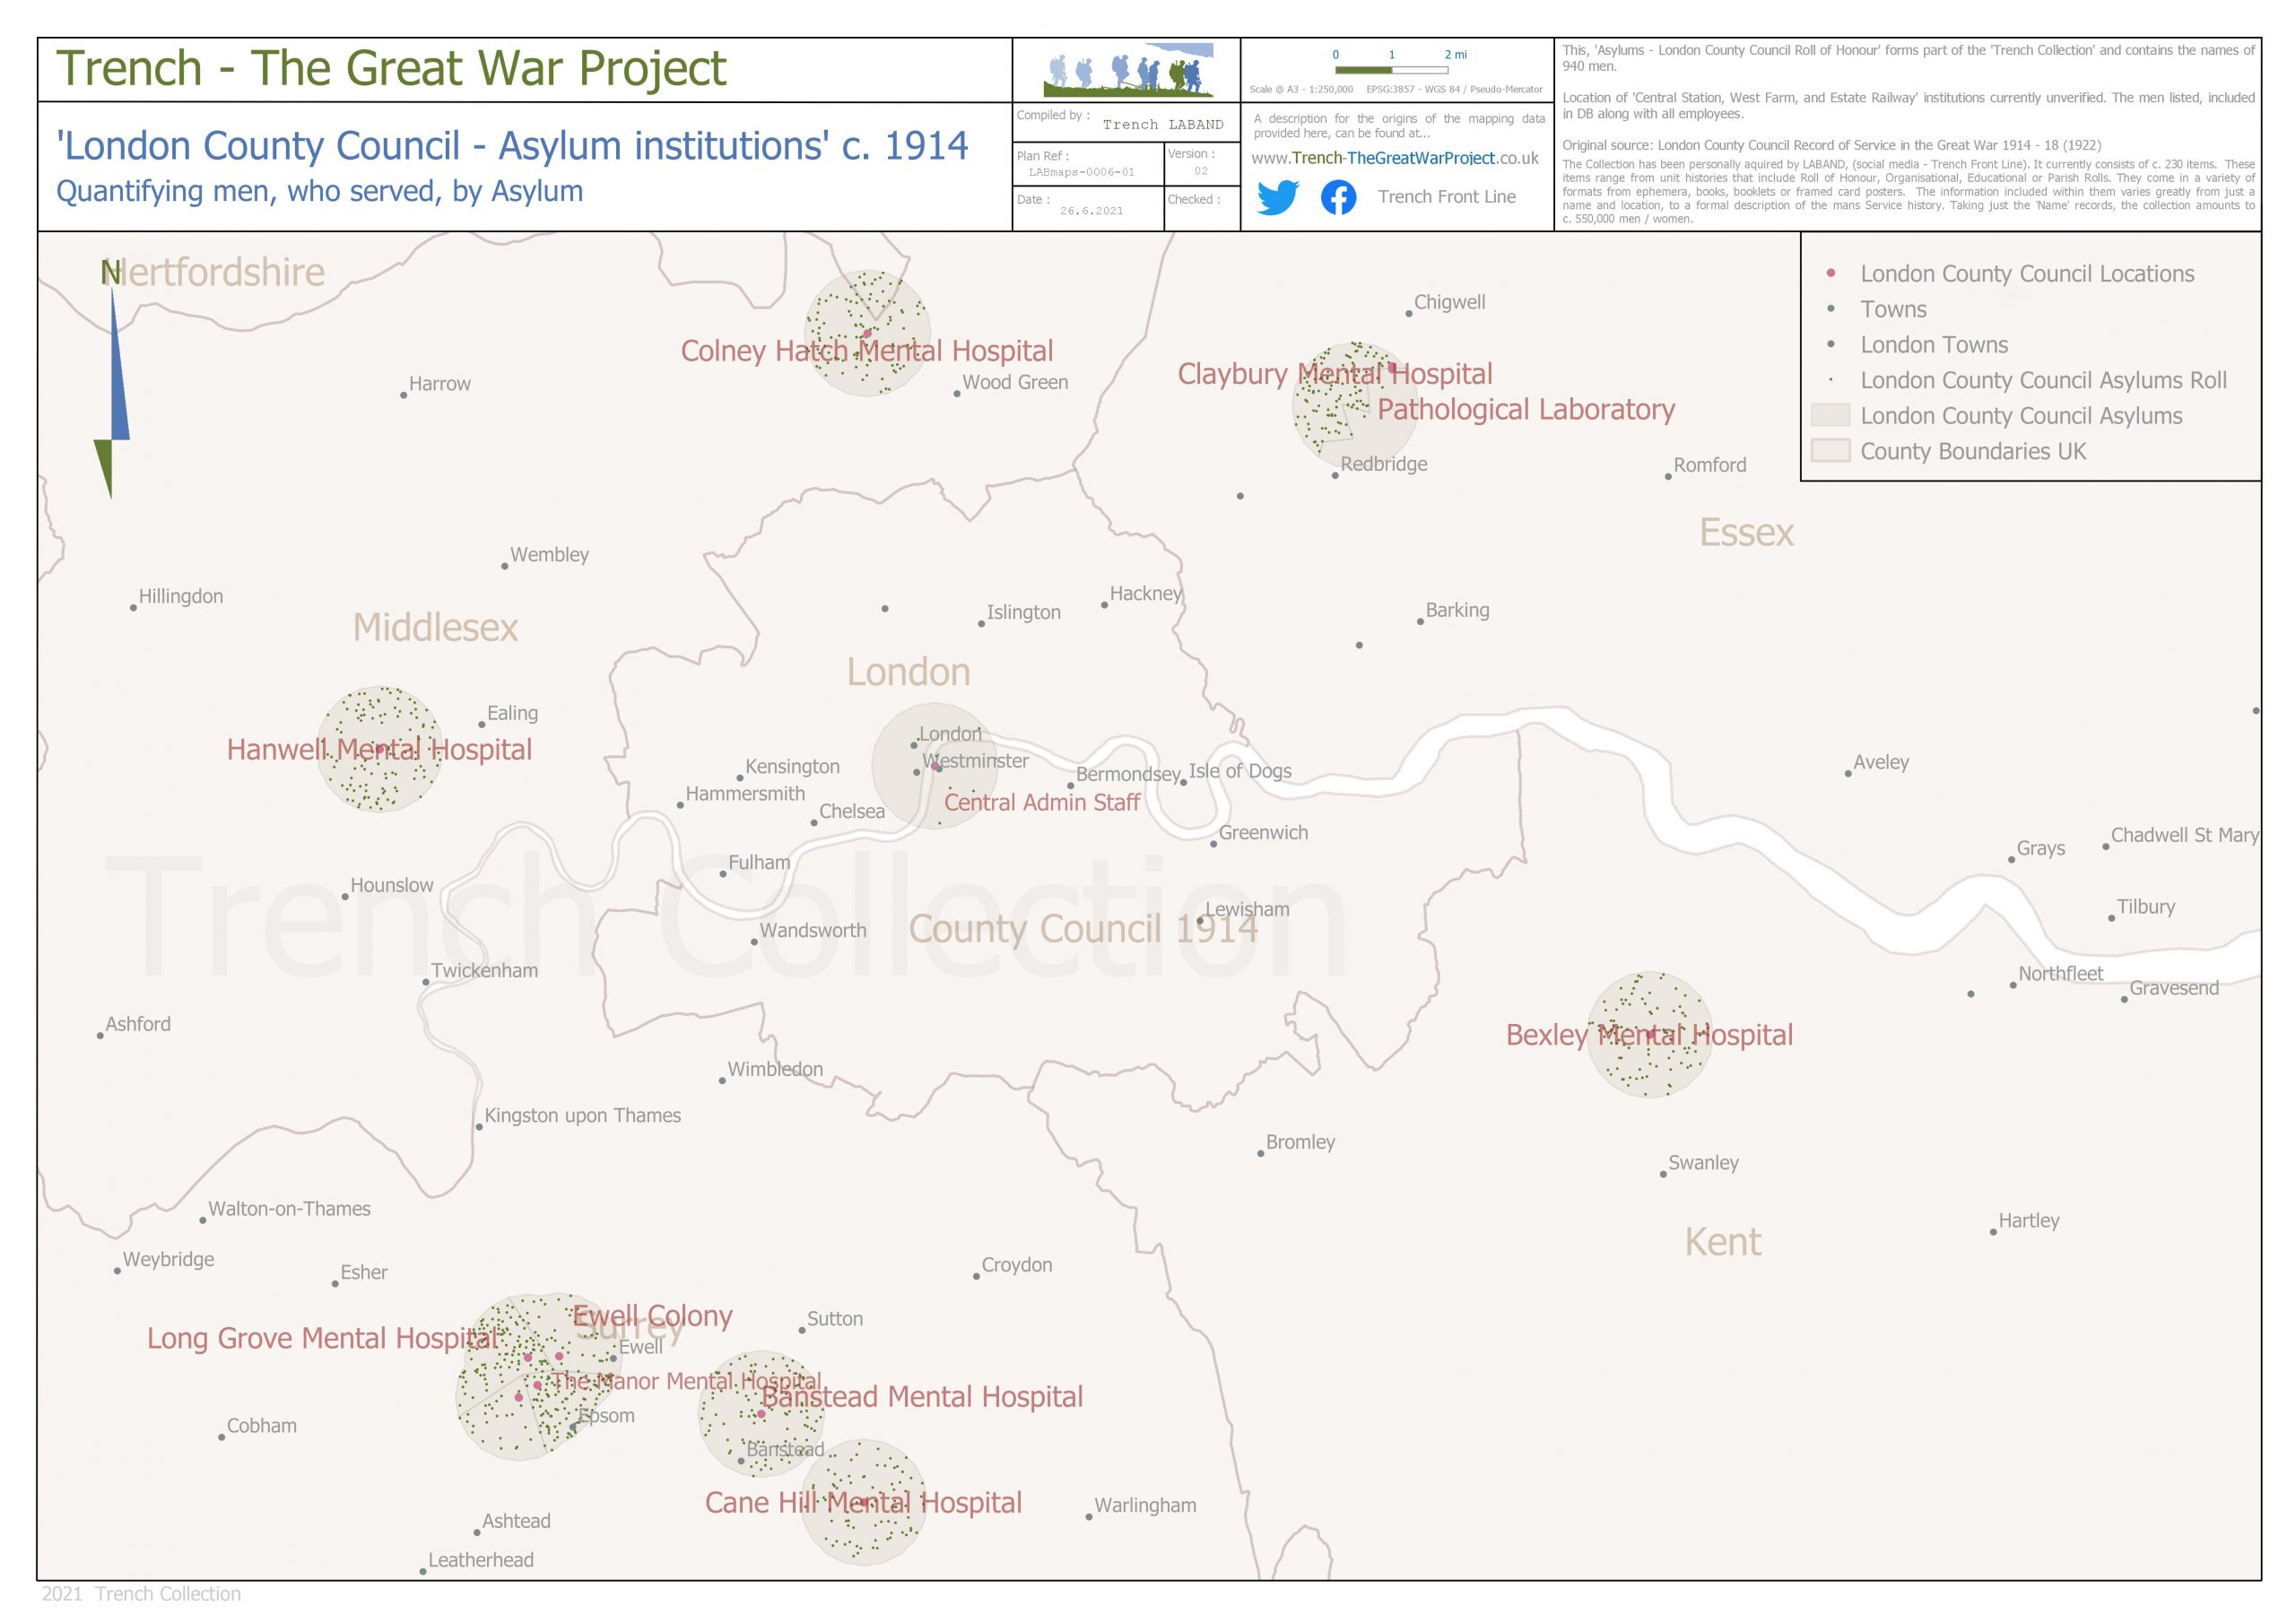Click the Cane Hill Mental Hospital label
Viewport: 2296px width, 1623px height.
tap(863, 1503)
